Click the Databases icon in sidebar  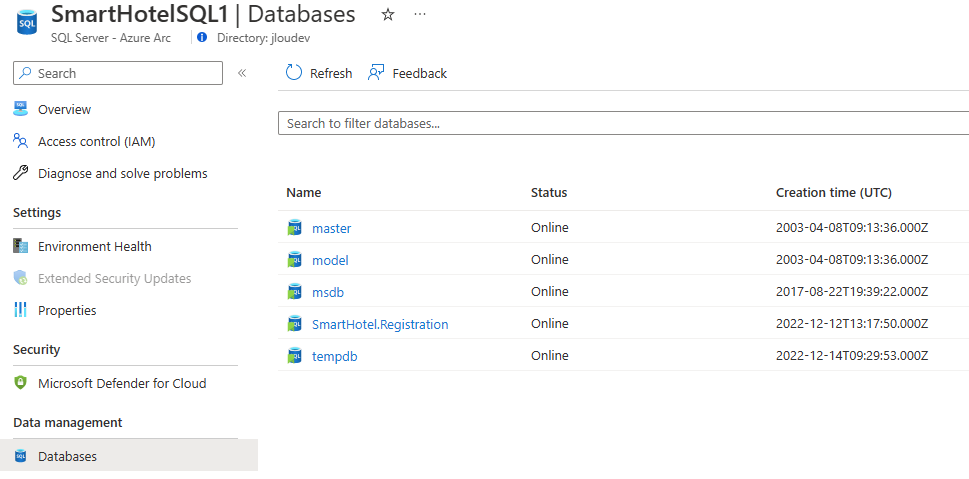coord(20,457)
